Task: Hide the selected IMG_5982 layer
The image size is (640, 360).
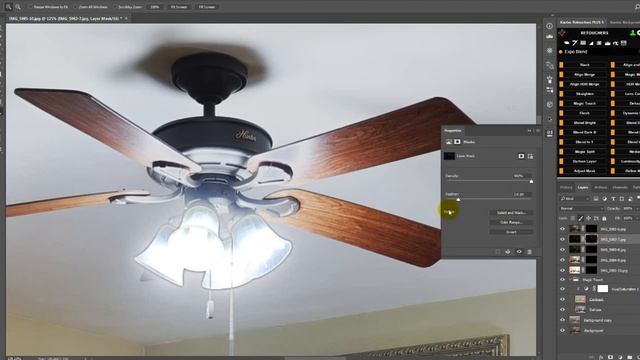Action: pos(562,239)
